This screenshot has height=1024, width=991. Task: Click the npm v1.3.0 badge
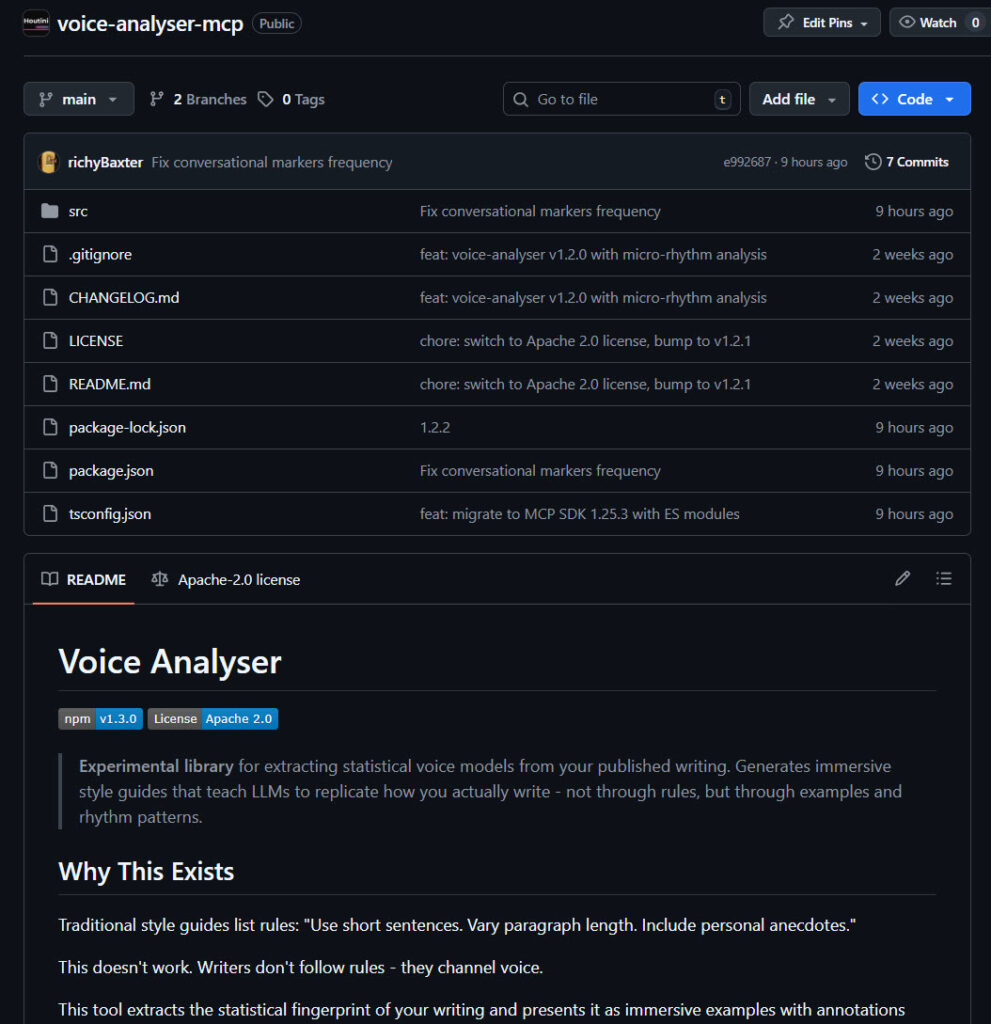(x=98, y=718)
